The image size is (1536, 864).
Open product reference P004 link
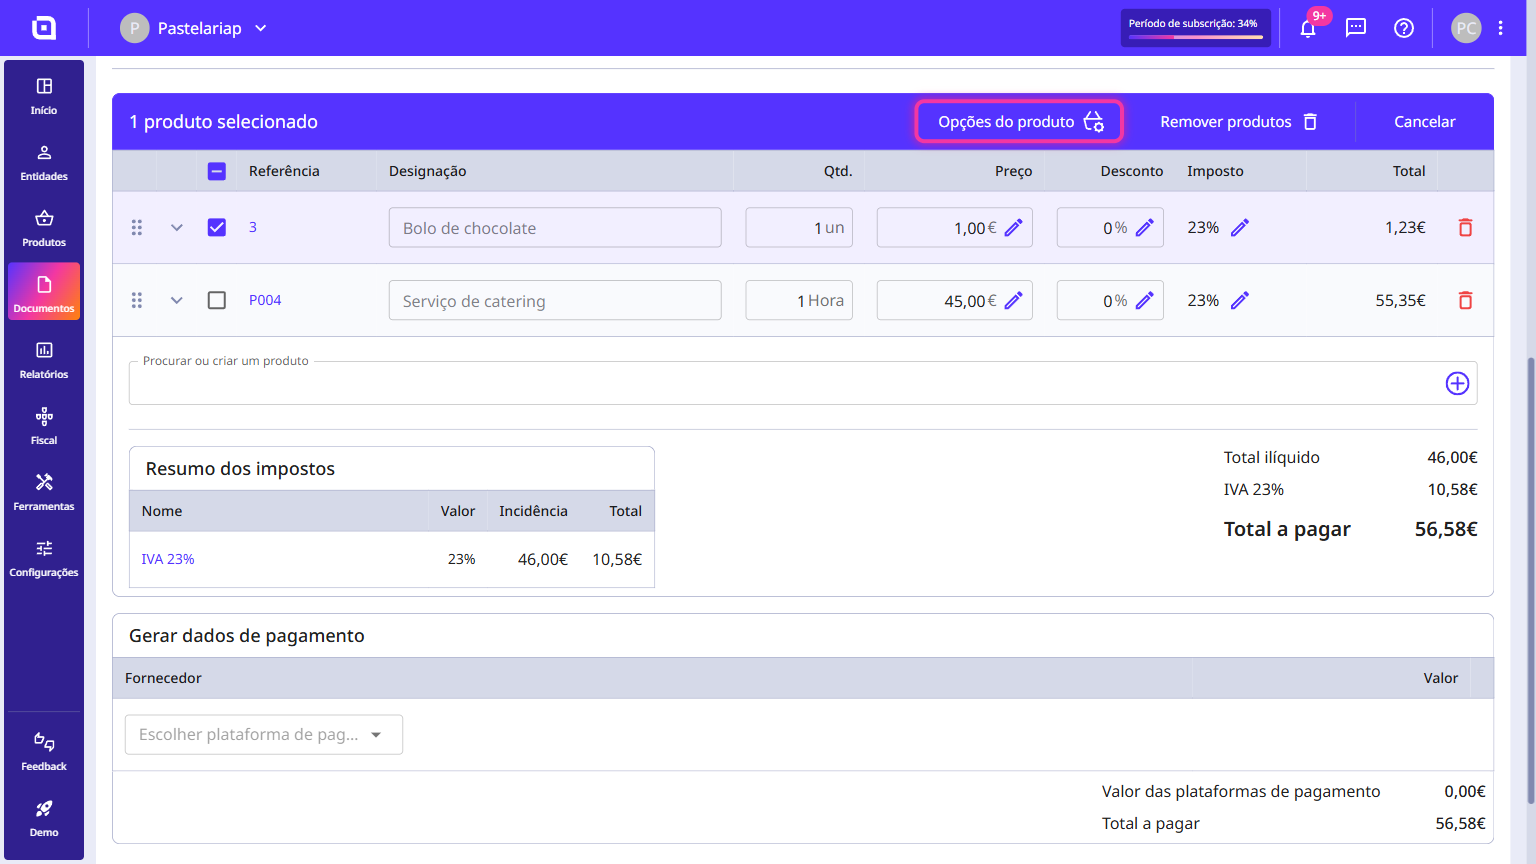click(x=265, y=300)
